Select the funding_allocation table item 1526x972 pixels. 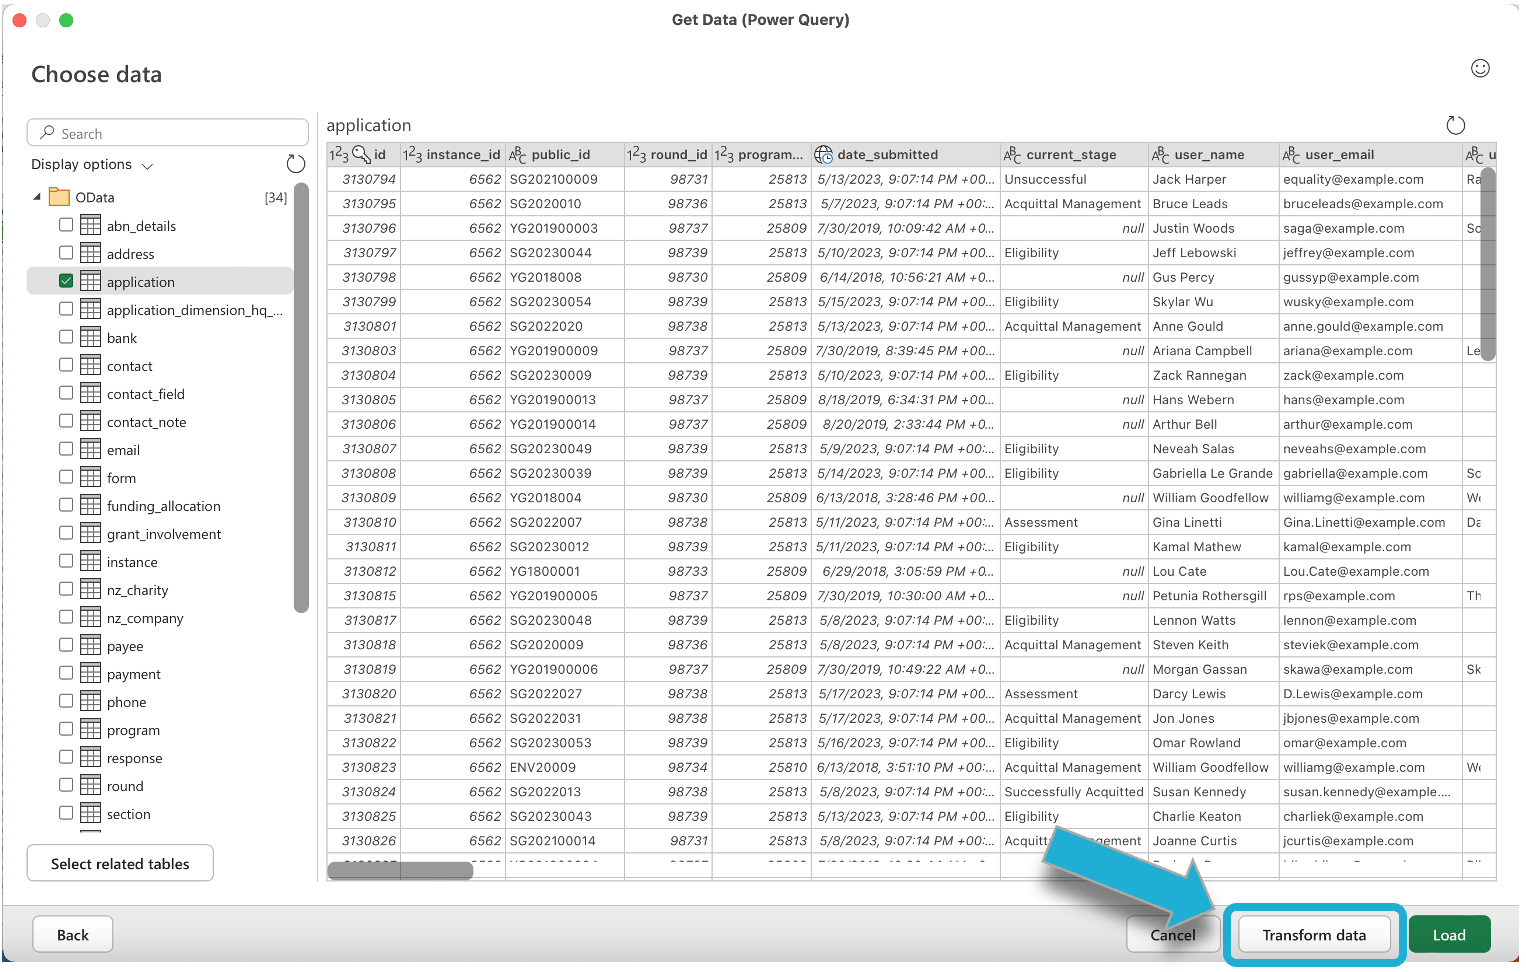163,506
